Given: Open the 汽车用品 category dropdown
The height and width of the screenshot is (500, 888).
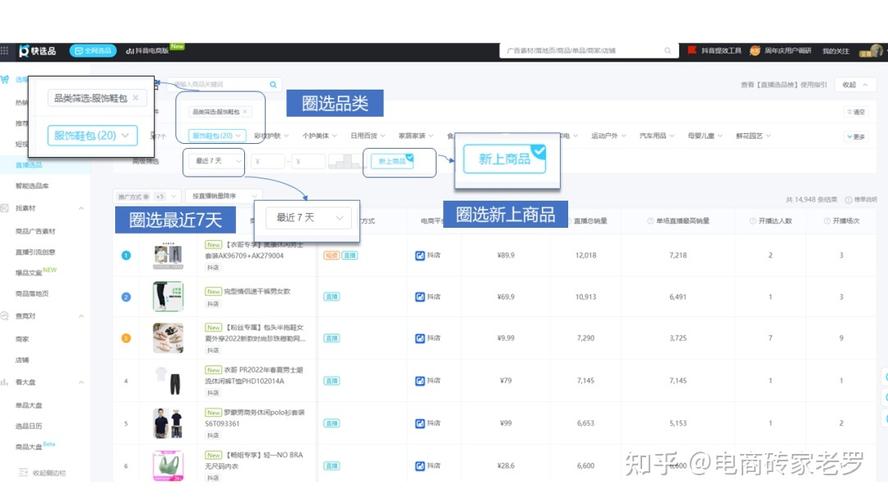Looking at the screenshot, I should pos(656,136).
